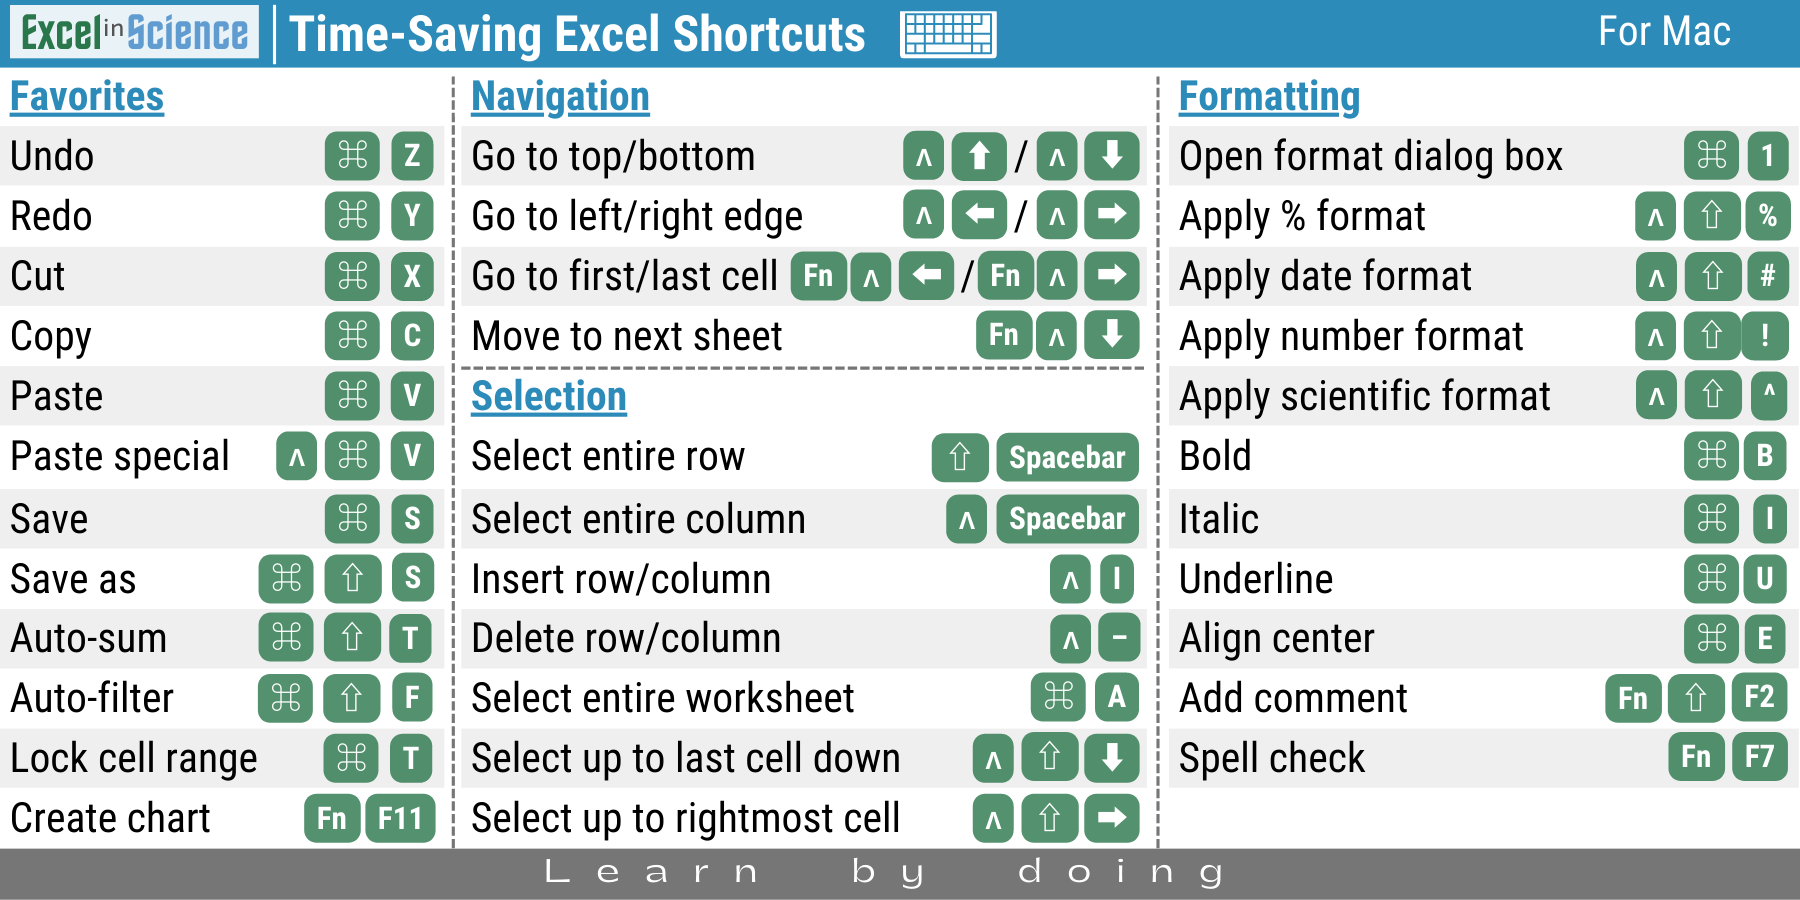Click the A key icon for Select entire worksheet

1116,697
